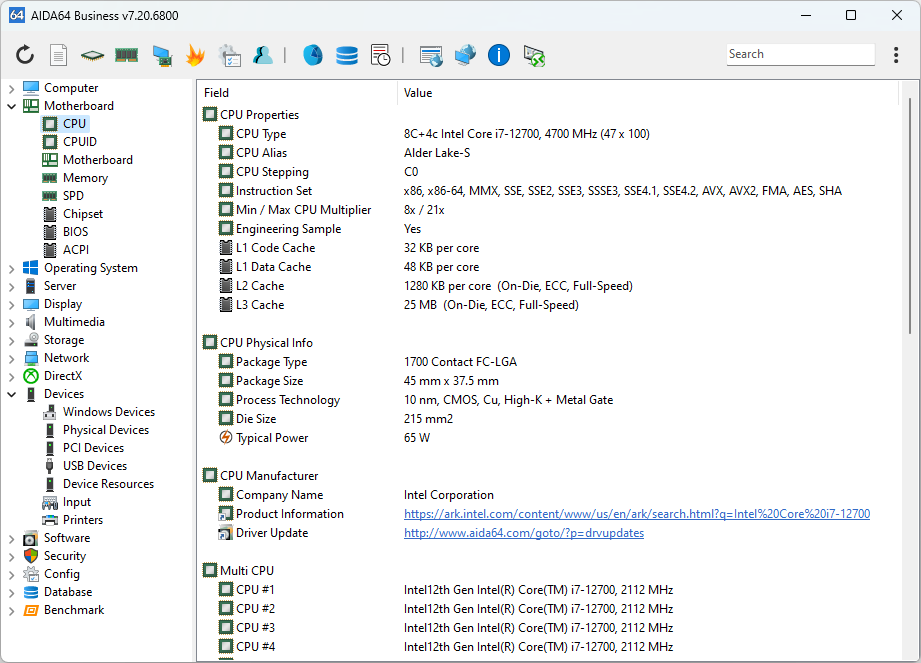
Task: Click the CPU chip toolbar icon
Action: [x=92, y=55]
